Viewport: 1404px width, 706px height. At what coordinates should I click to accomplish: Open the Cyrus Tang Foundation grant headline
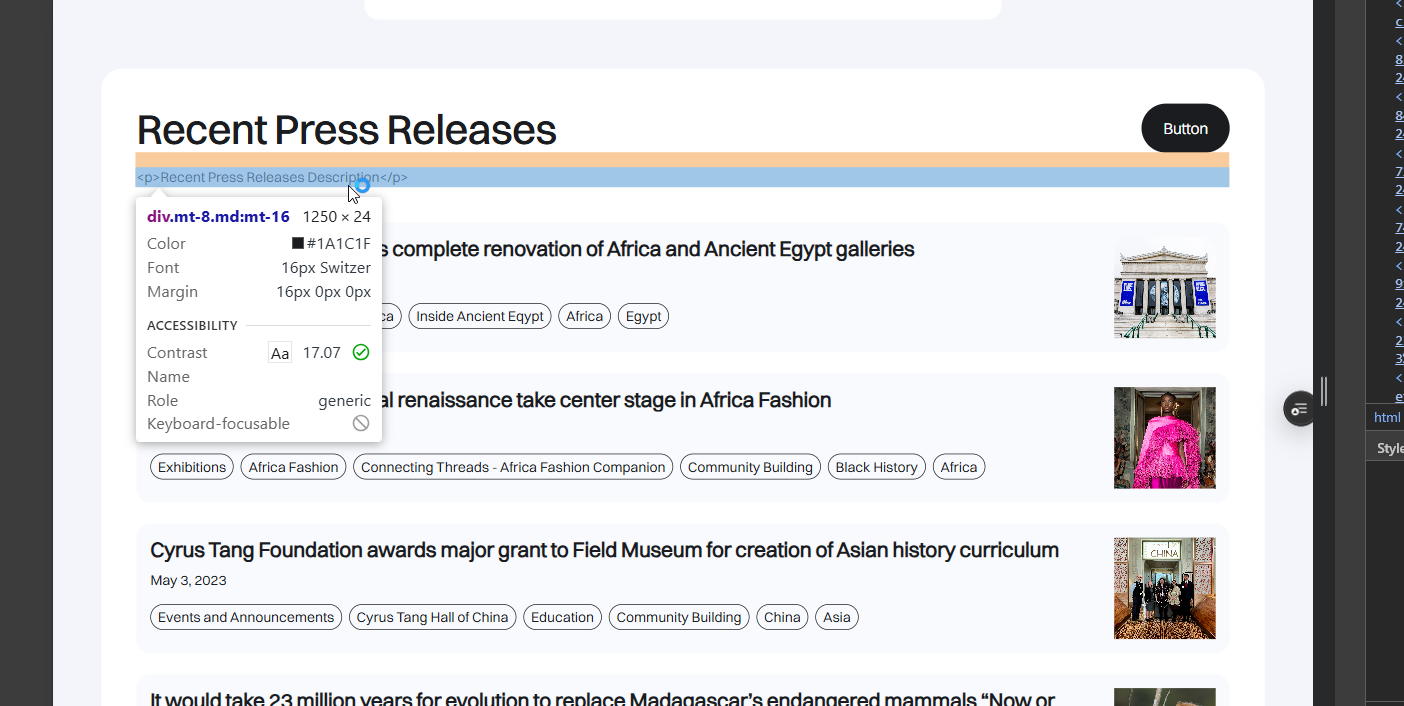[604, 550]
